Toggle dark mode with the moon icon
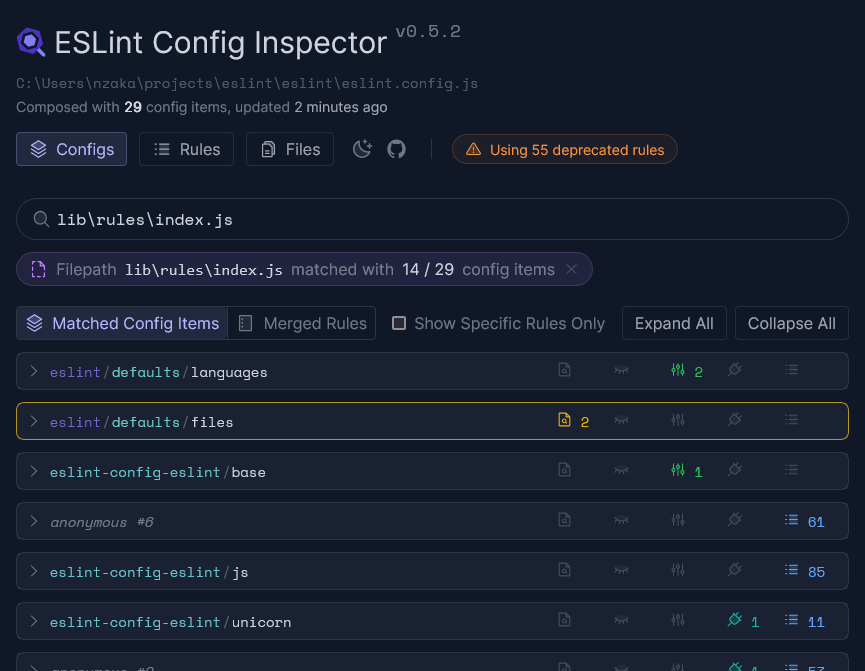This screenshot has width=865, height=671. [x=361, y=147]
